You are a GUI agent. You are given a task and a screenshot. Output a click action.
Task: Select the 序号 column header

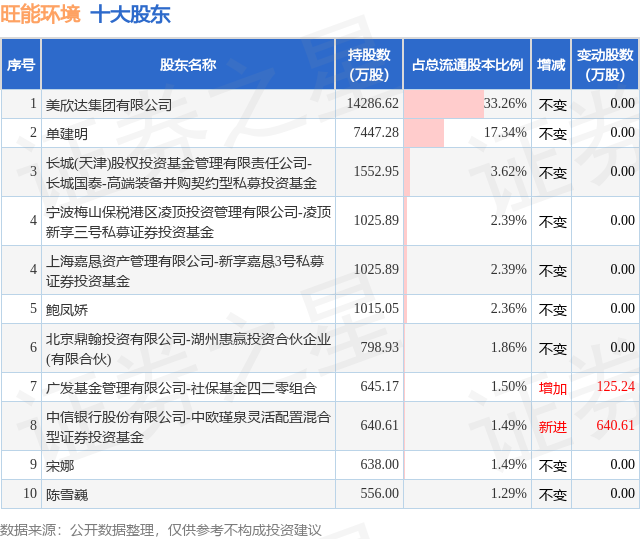point(21,64)
